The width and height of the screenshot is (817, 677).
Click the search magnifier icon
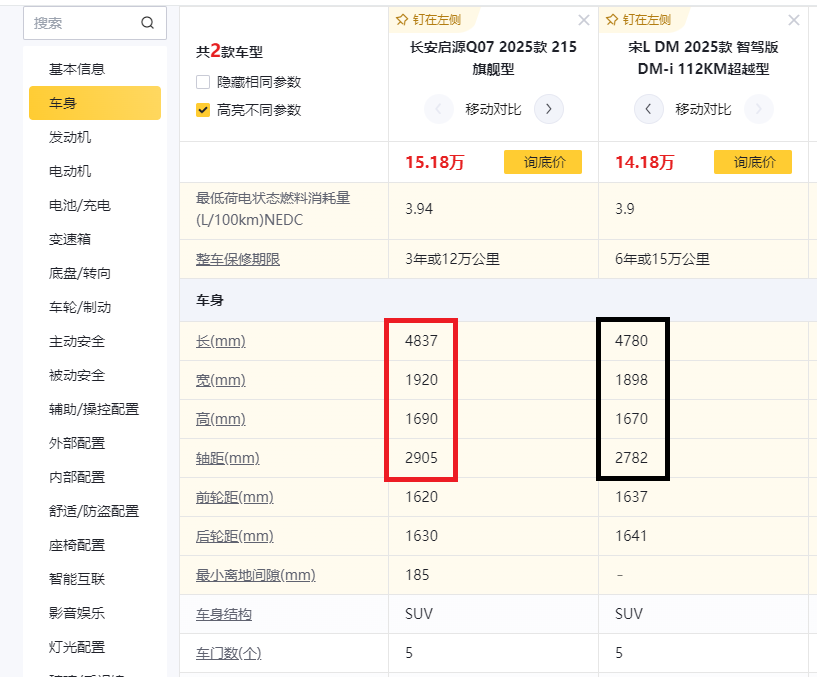(x=147, y=23)
